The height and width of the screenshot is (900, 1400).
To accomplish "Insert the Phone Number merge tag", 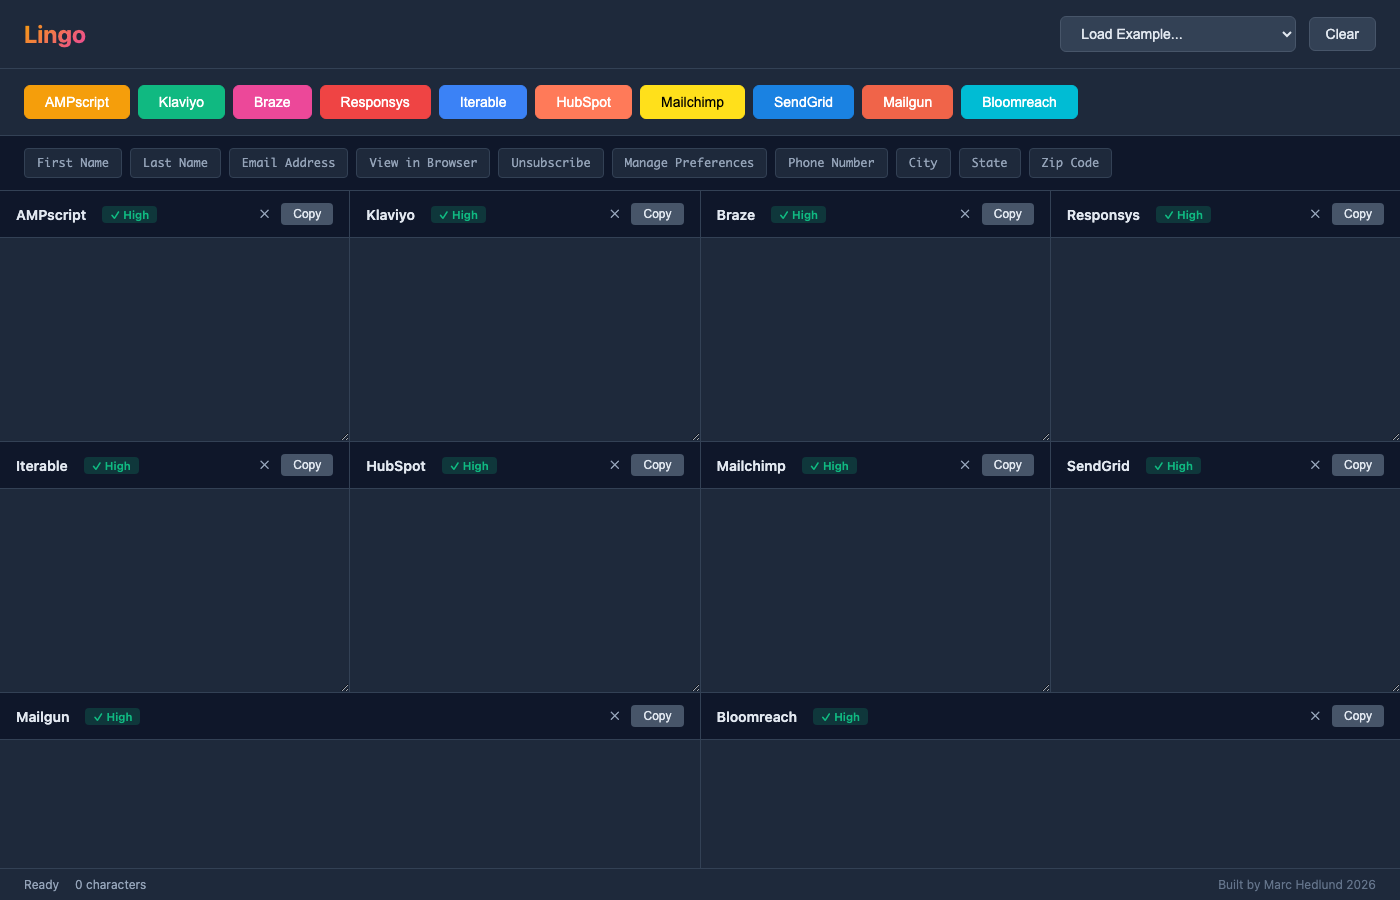I will click(x=831, y=163).
